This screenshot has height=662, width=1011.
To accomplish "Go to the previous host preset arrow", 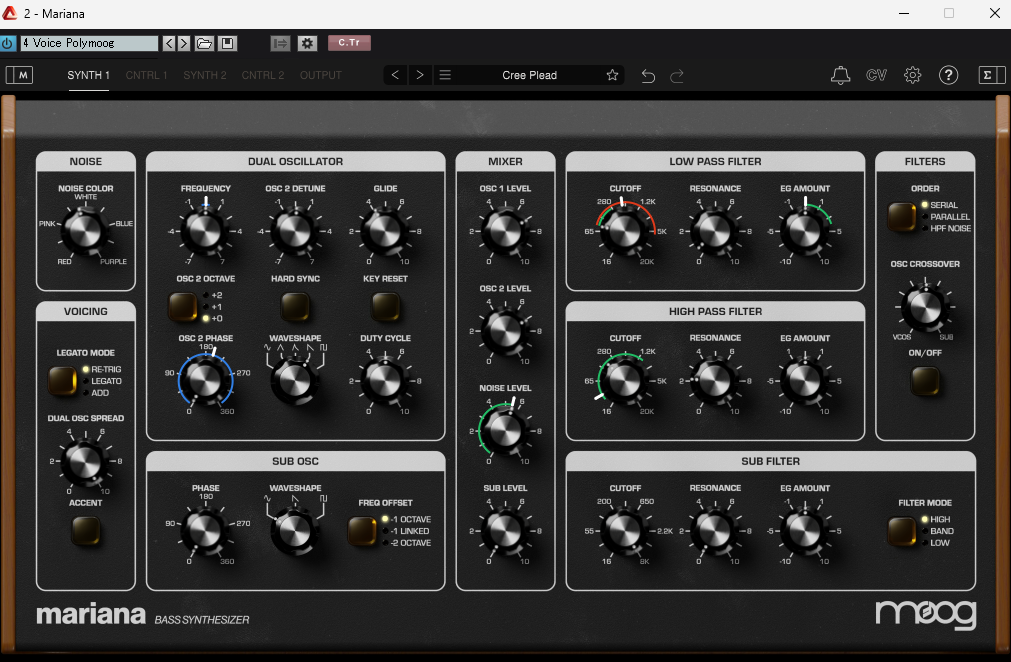I will pyautogui.click(x=169, y=43).
